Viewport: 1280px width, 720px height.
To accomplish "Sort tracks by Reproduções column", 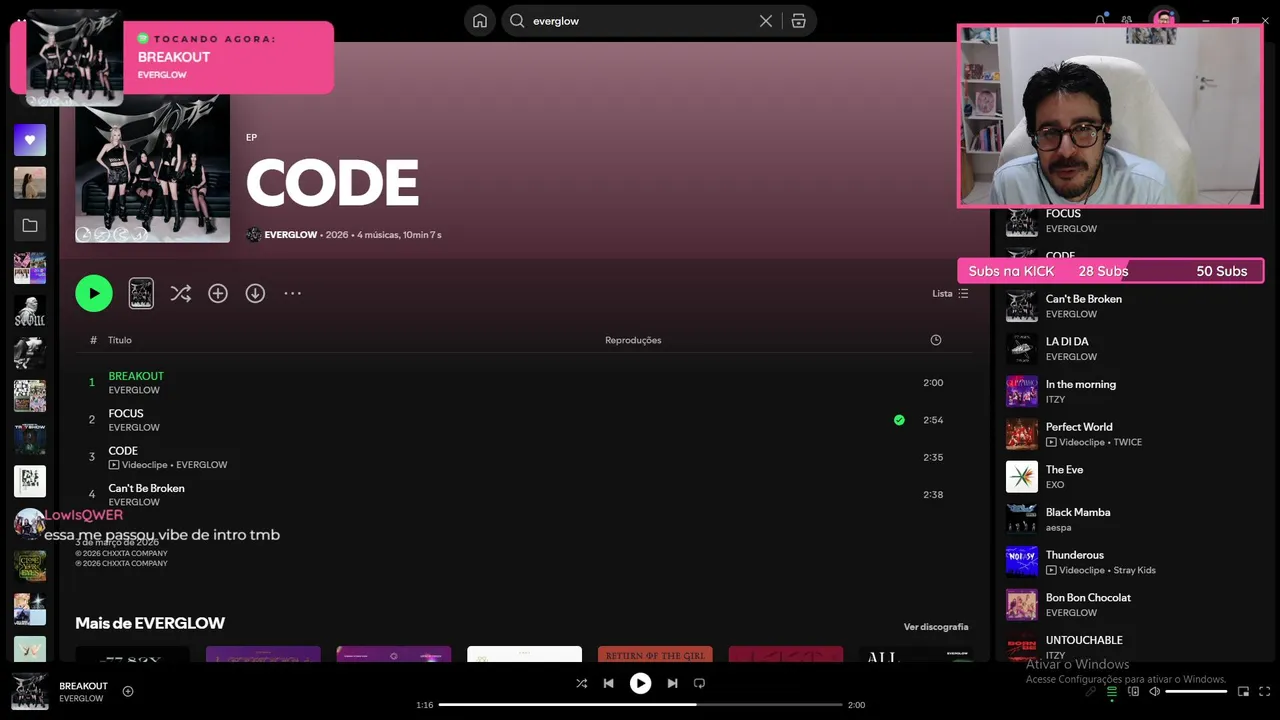I will [633, 340].
